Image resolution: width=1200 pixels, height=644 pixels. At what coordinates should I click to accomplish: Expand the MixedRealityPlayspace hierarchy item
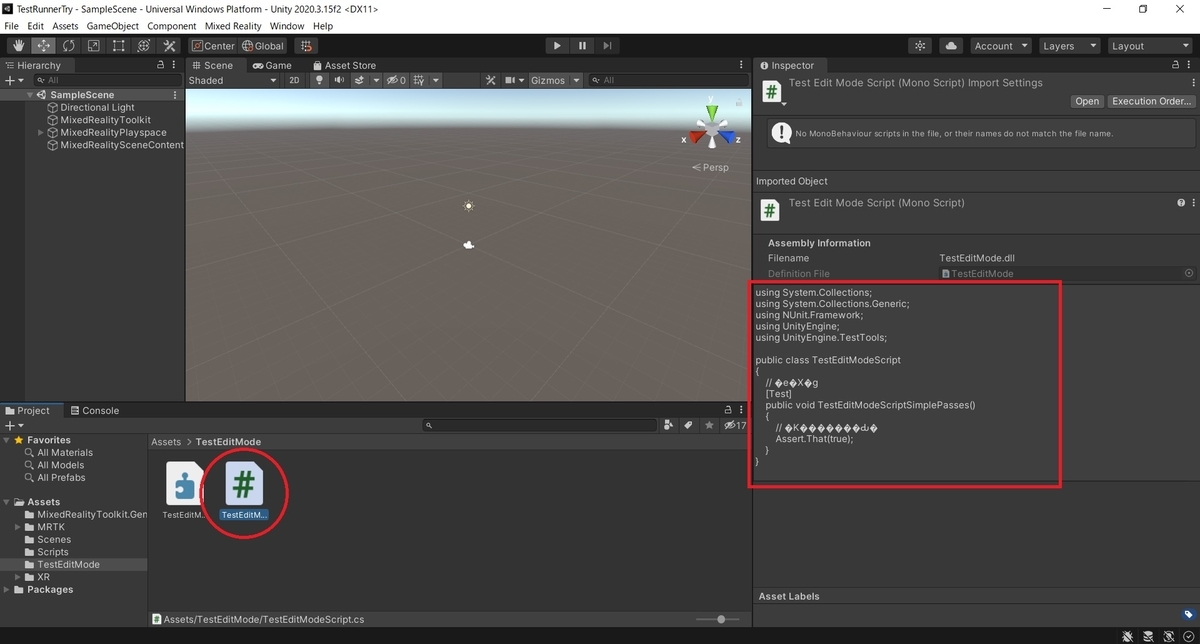40,132
